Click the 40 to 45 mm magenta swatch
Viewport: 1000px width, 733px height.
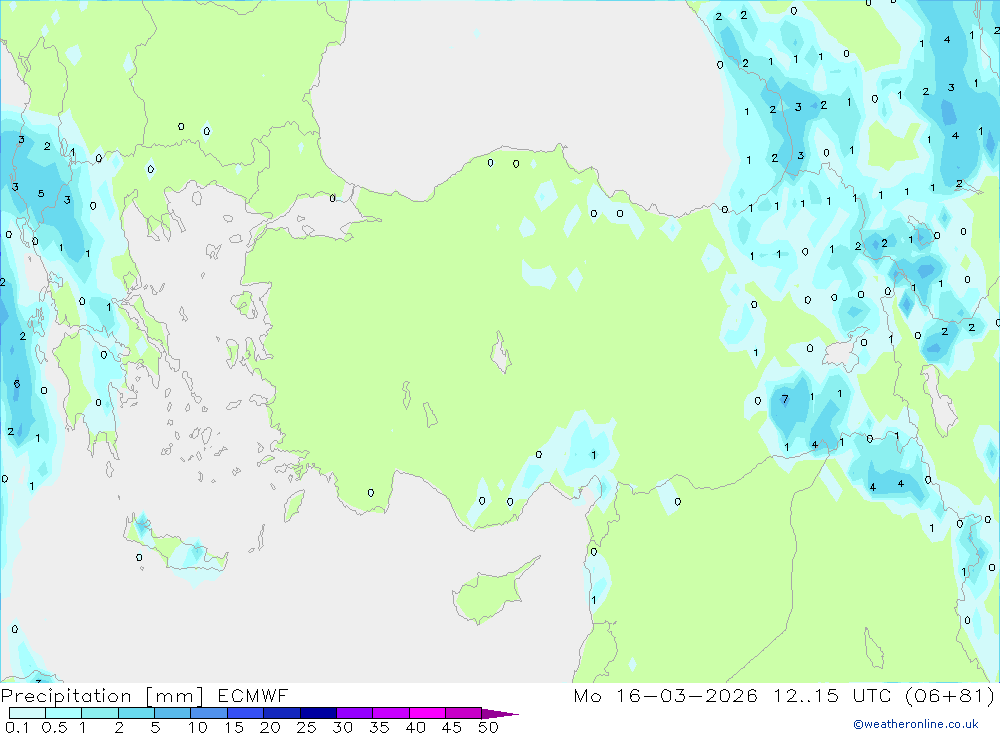427,713
